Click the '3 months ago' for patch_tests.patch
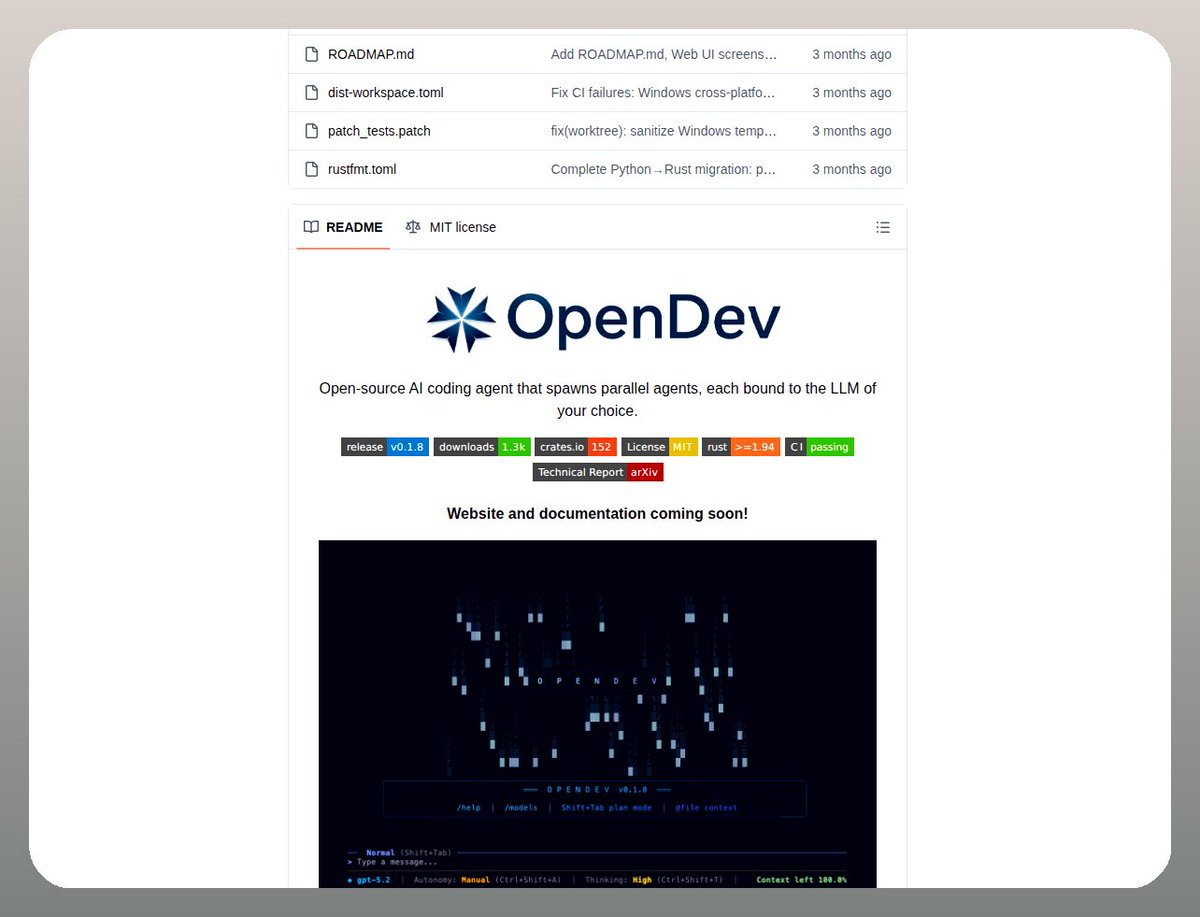The image size is (1200, 917). pos(851,131)
